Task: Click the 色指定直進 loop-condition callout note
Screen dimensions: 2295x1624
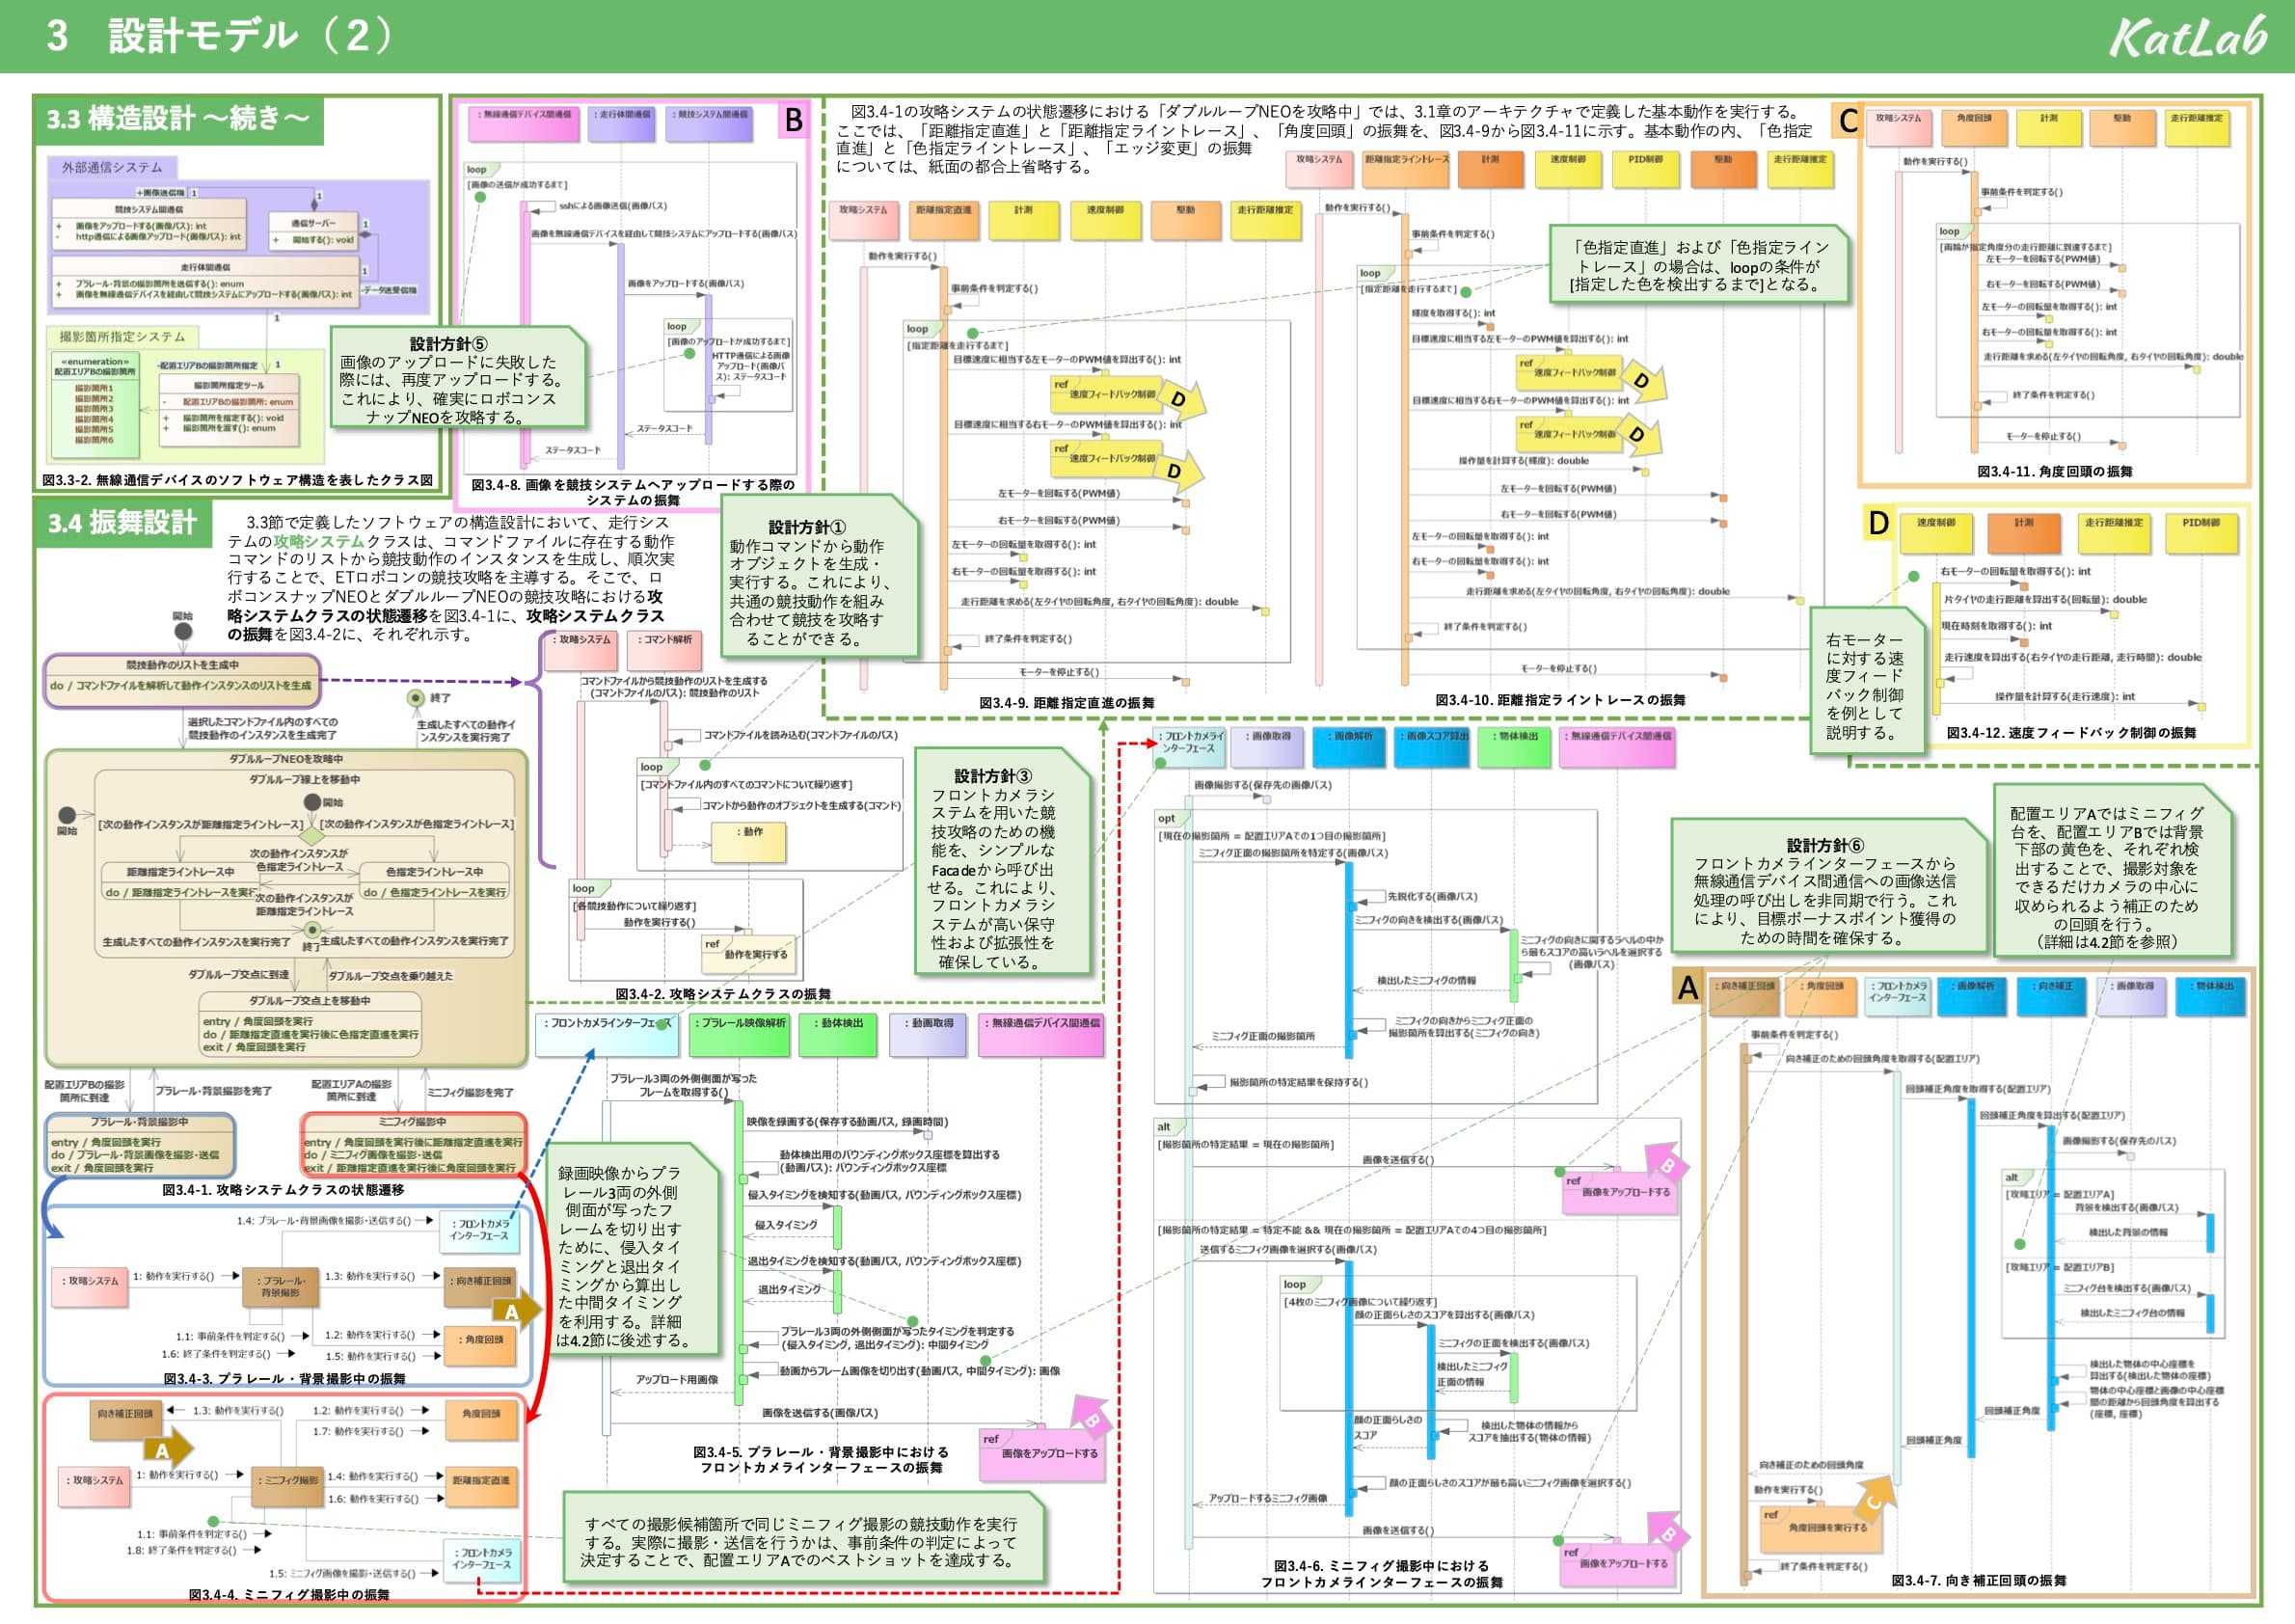Action: point(1699,265)
